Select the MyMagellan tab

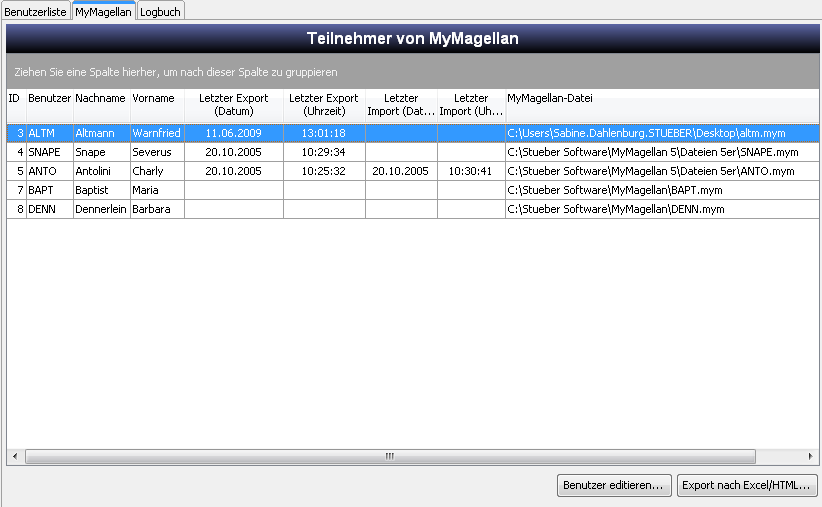coord(103,11)
